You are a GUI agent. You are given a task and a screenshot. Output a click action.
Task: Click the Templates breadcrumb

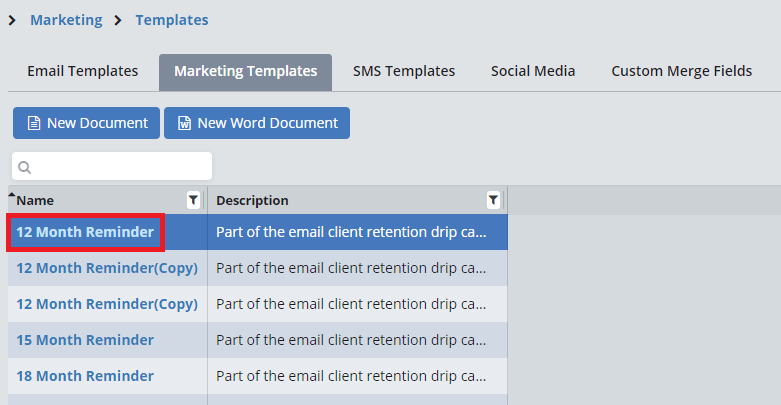coord(172,20)
